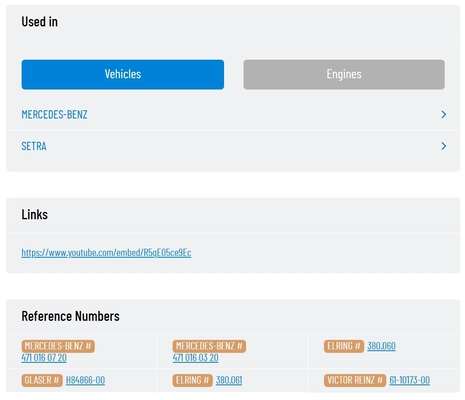This screenshot has width=465, height=400.
Task: Expand the MERCEDES-BENZ chevron arrow
Action: (x=444, y=114)
